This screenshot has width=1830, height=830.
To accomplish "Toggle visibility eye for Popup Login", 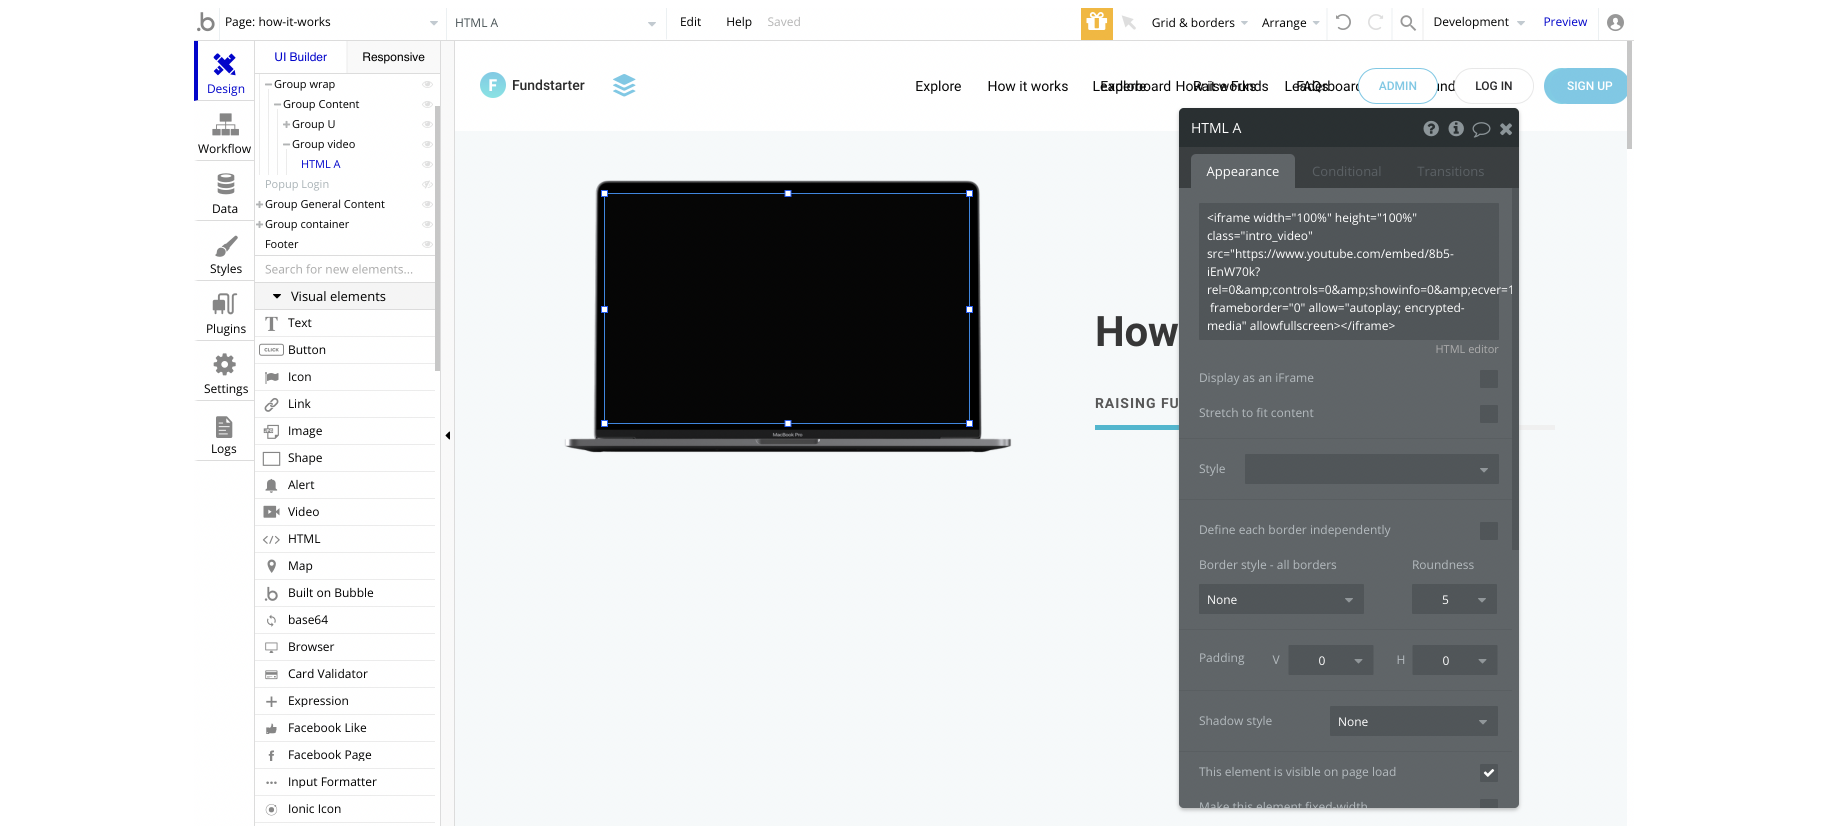I will click(x=427, y=185).
